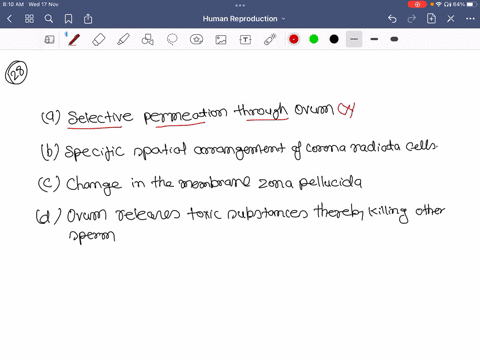This screenshot has height=360, width=480.
Task: Undo the last stroke
Action: (392, 19)
